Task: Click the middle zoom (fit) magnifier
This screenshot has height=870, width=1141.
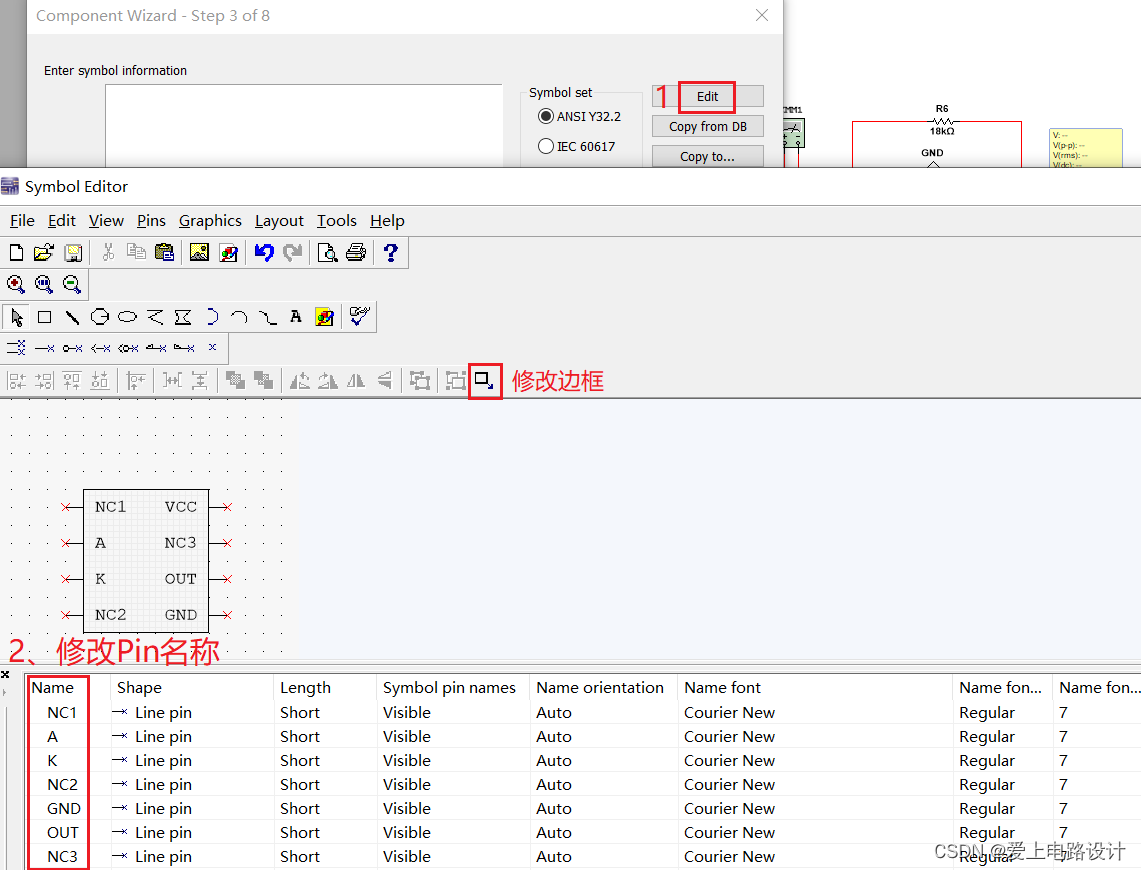Action: click(x=44, y=284)
